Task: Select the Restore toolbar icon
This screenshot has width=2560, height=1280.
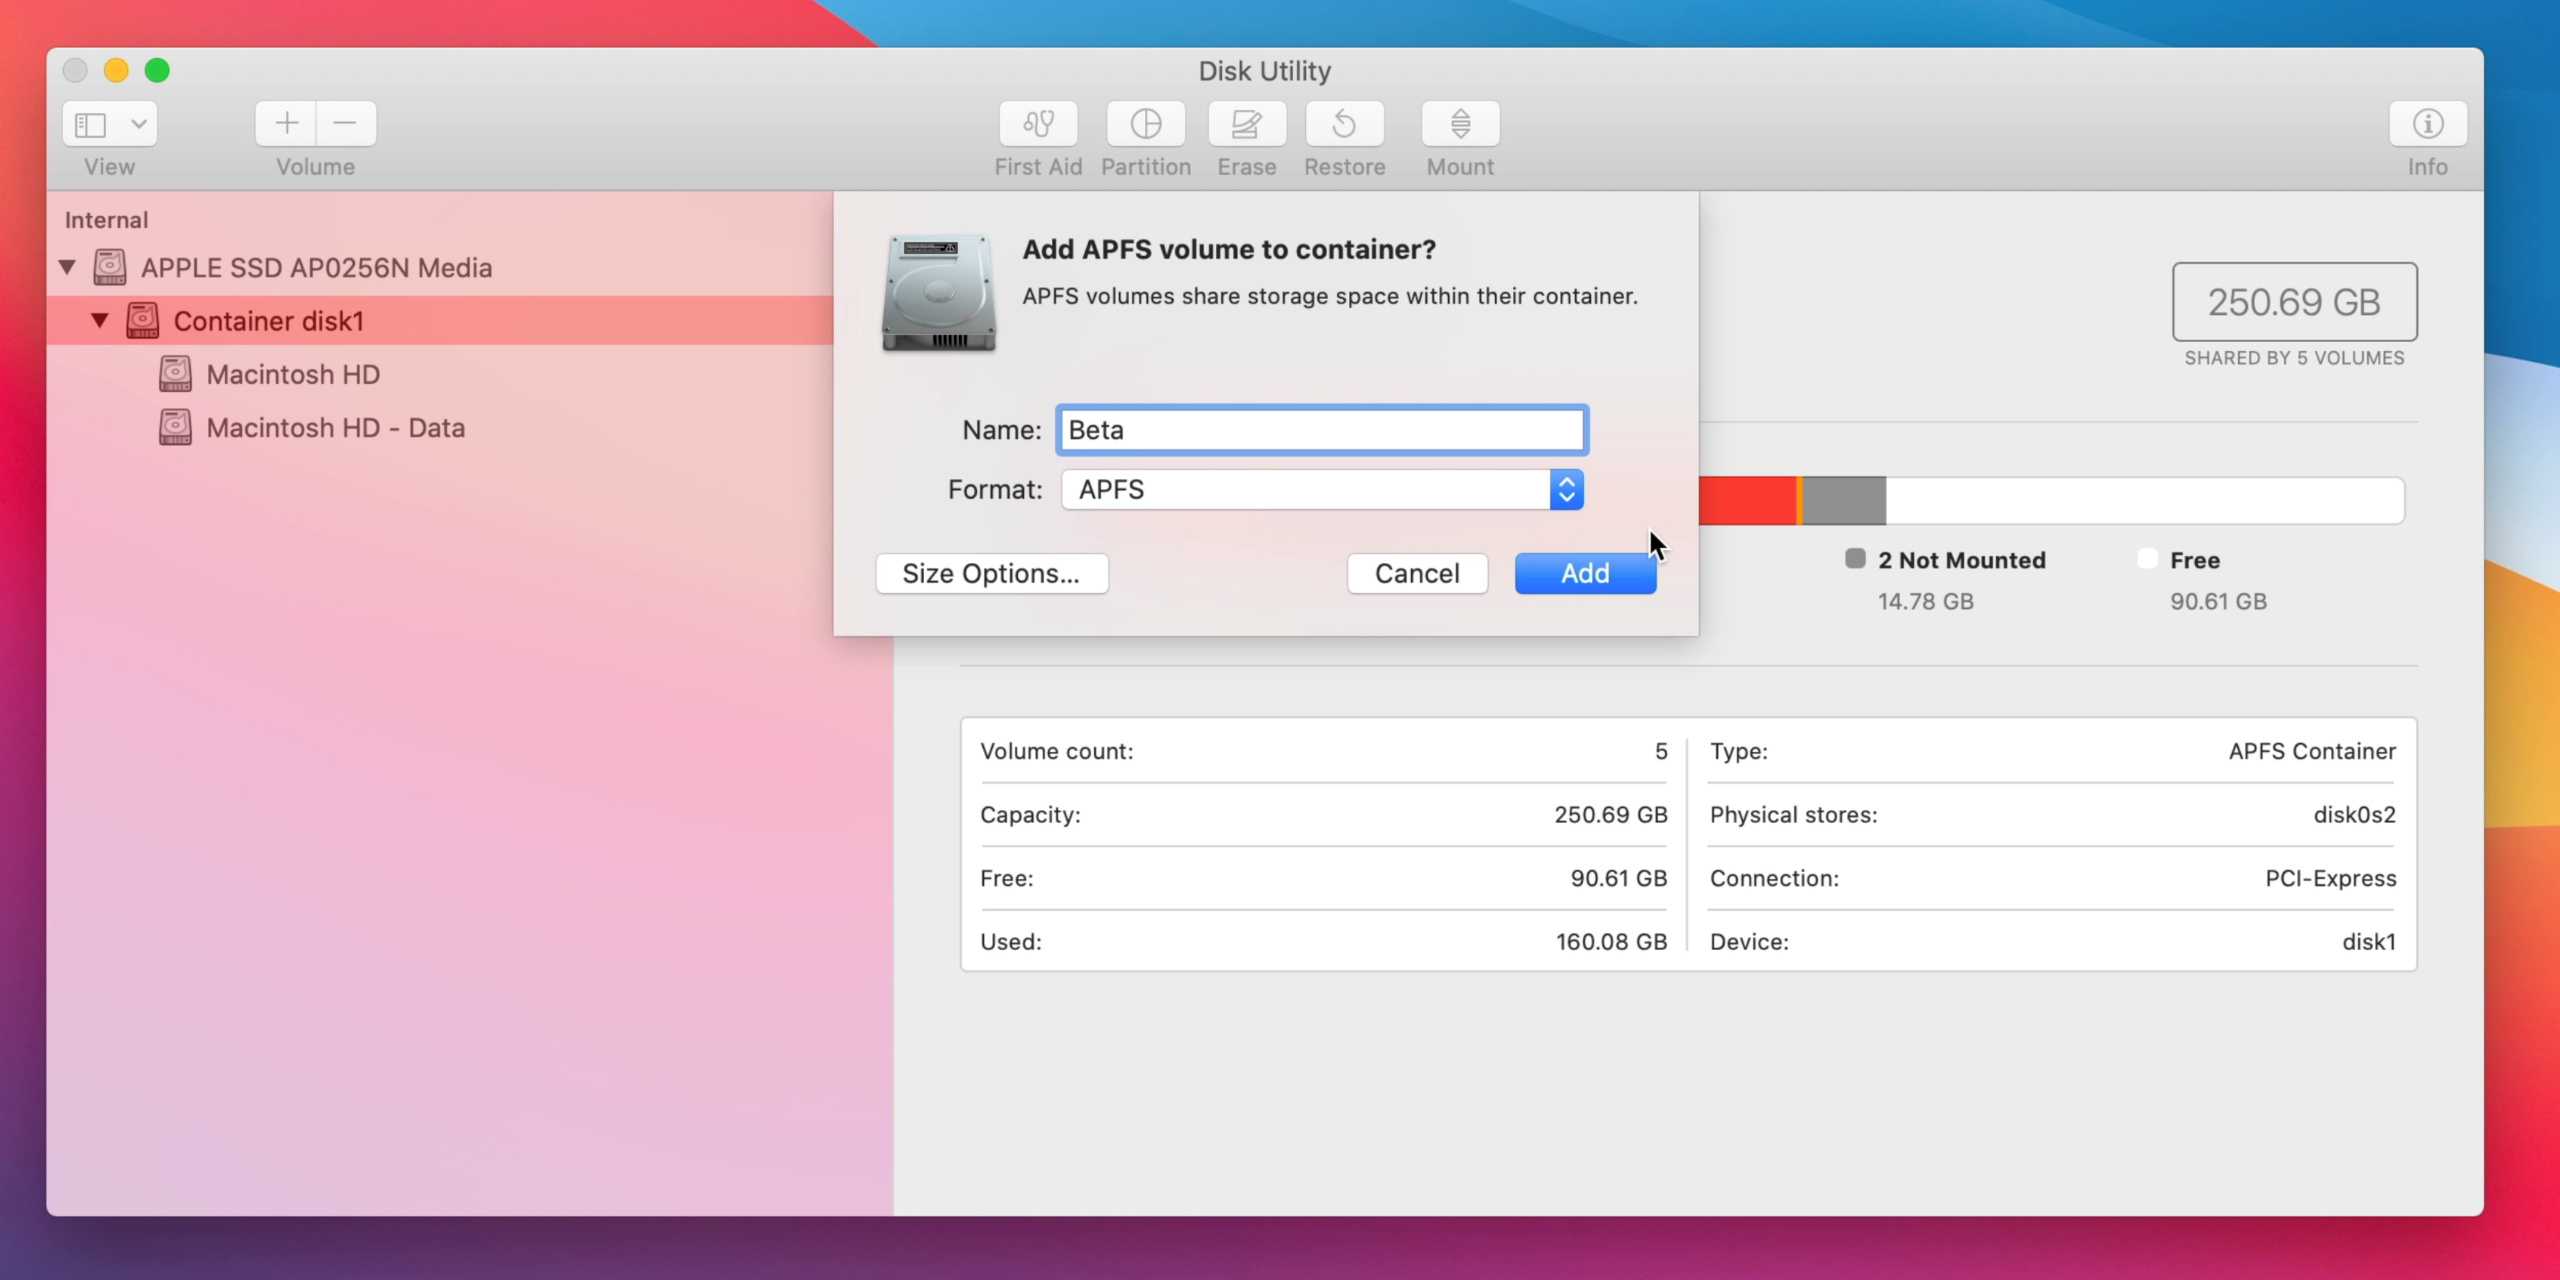Action: 1344,124
